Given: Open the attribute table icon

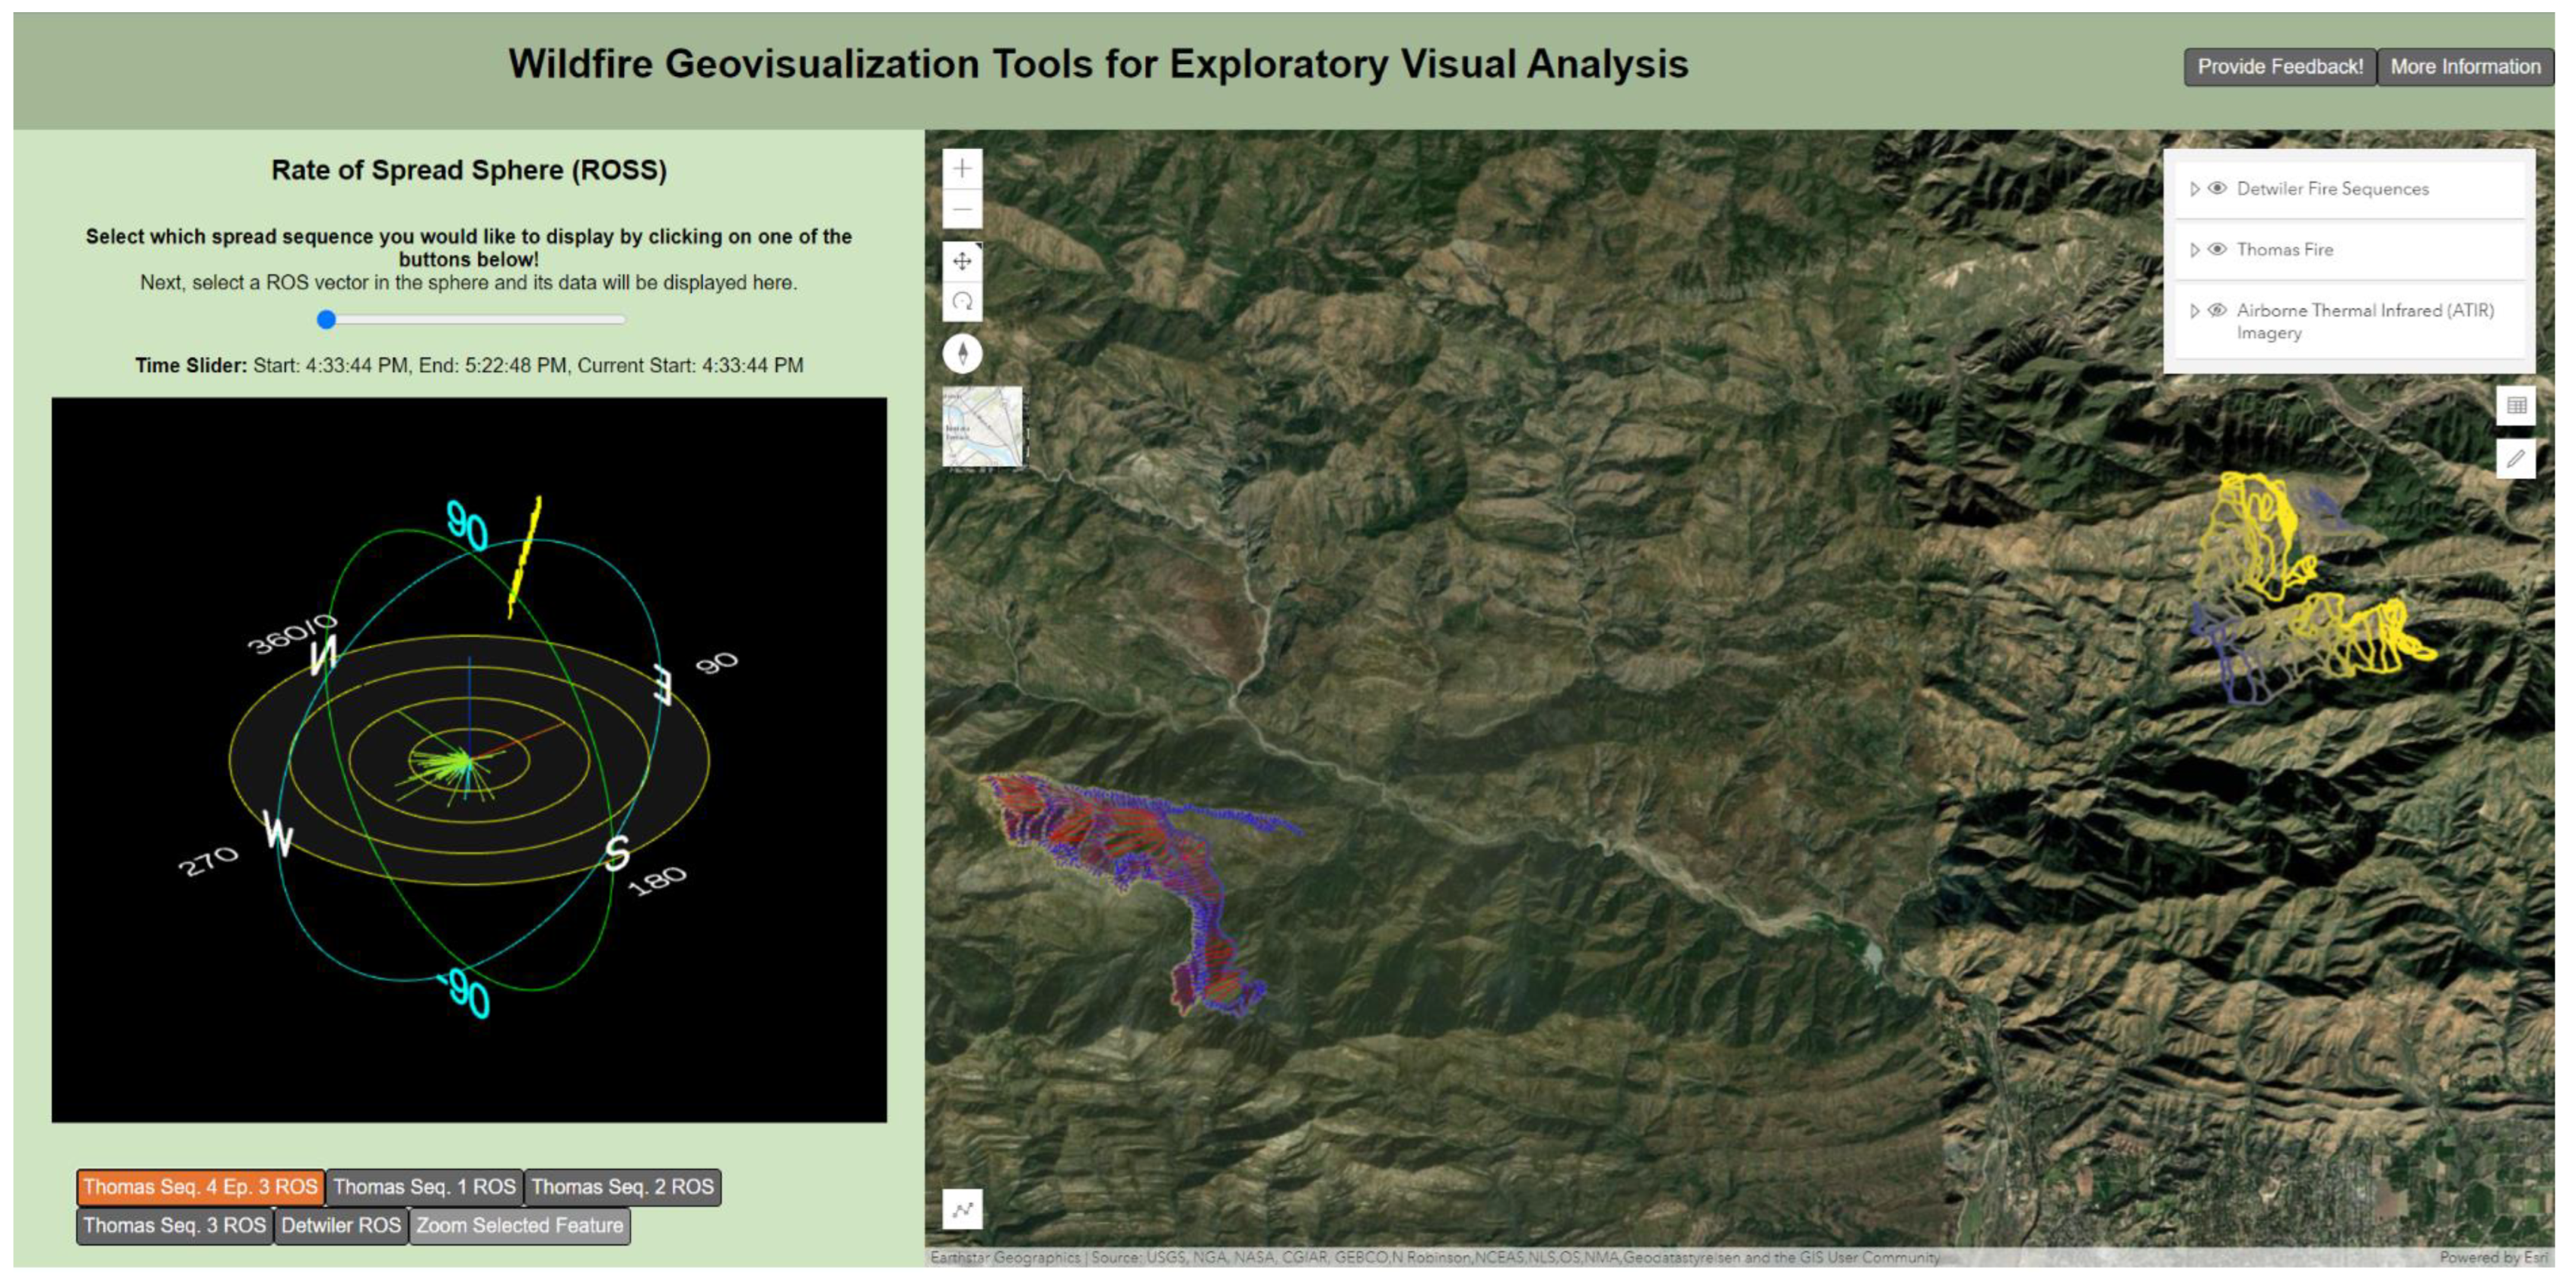Looking at the screenshot, I should coord(2516,406).
